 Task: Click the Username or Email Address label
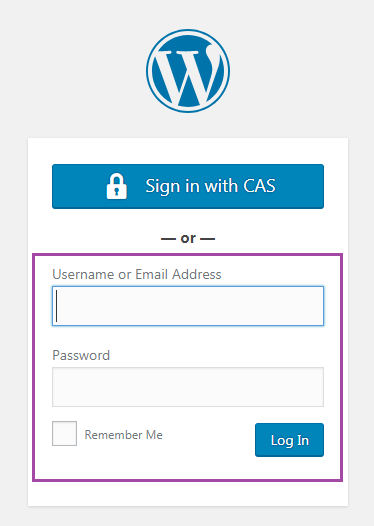point(137,274)
